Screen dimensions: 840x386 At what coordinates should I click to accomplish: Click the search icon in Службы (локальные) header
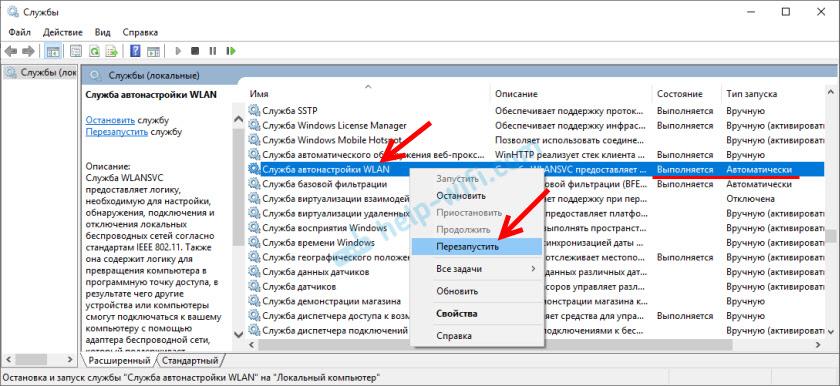(95, 75)
